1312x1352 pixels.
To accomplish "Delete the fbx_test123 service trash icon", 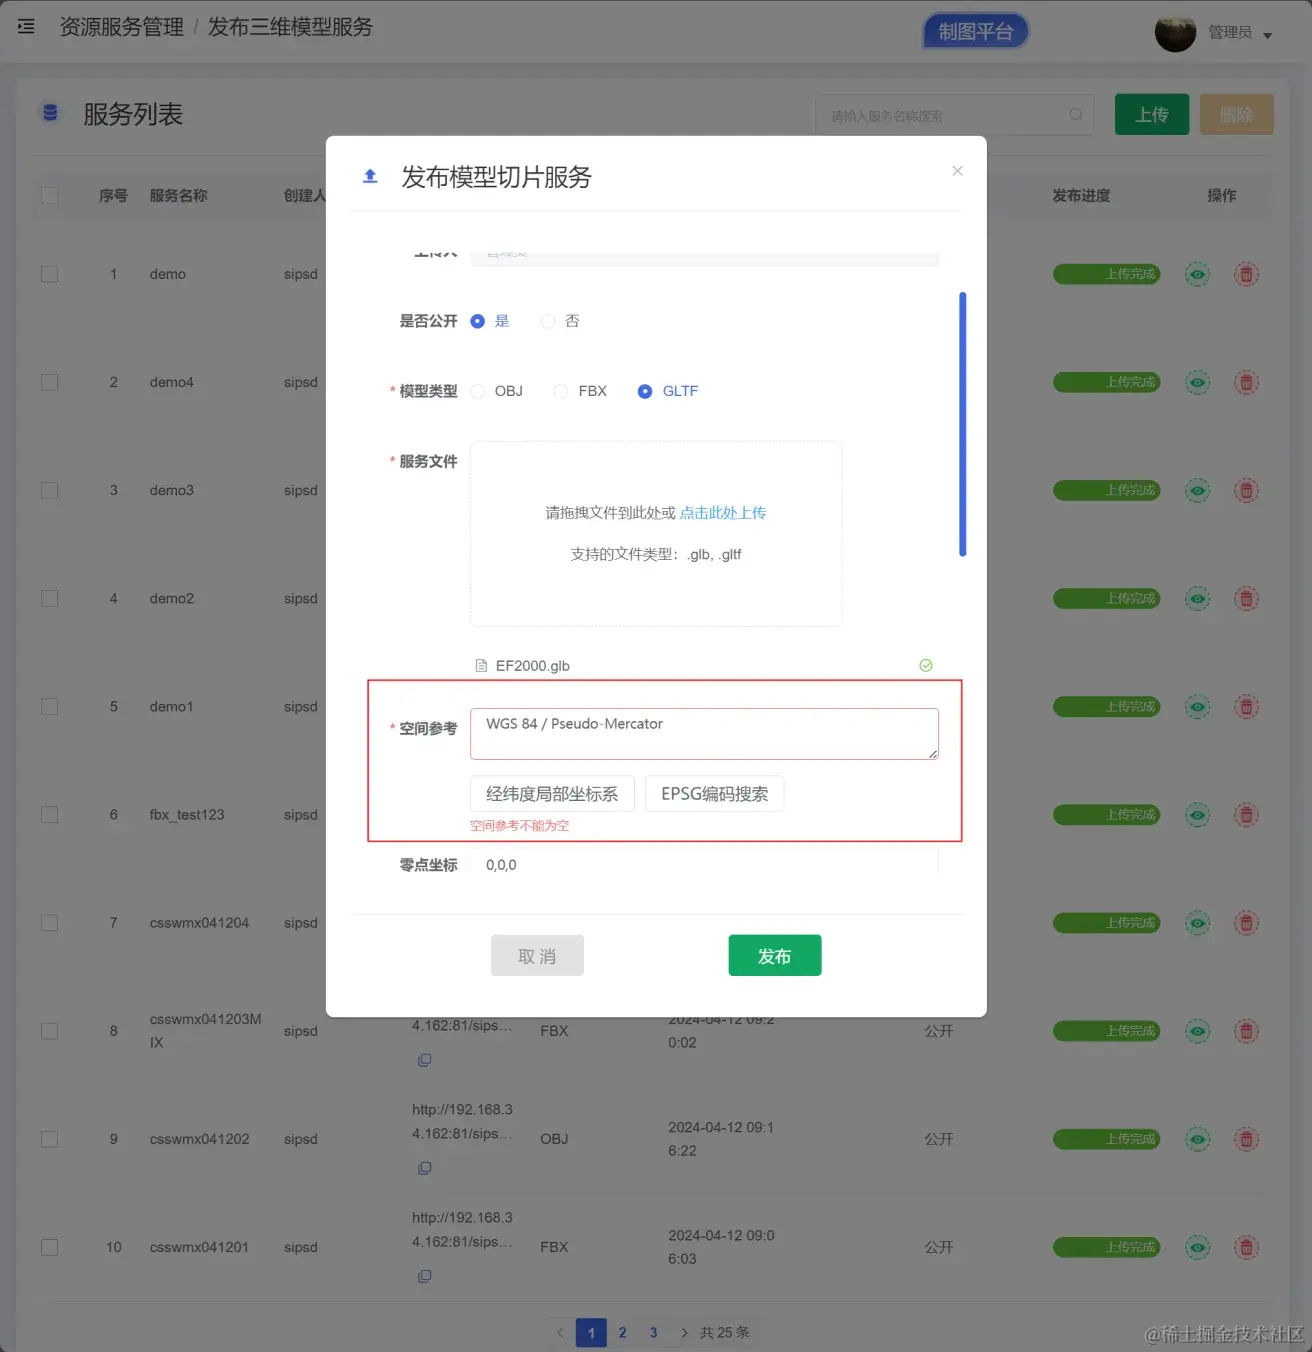I will (x=1246, y=815).
